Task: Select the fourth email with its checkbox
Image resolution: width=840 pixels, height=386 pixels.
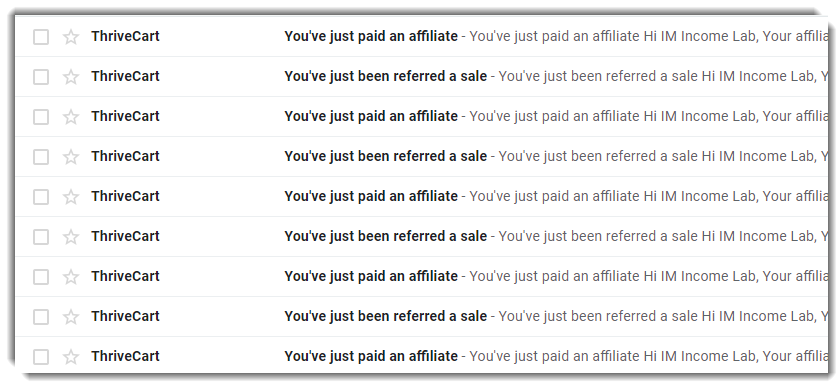Action: point(41,157)
